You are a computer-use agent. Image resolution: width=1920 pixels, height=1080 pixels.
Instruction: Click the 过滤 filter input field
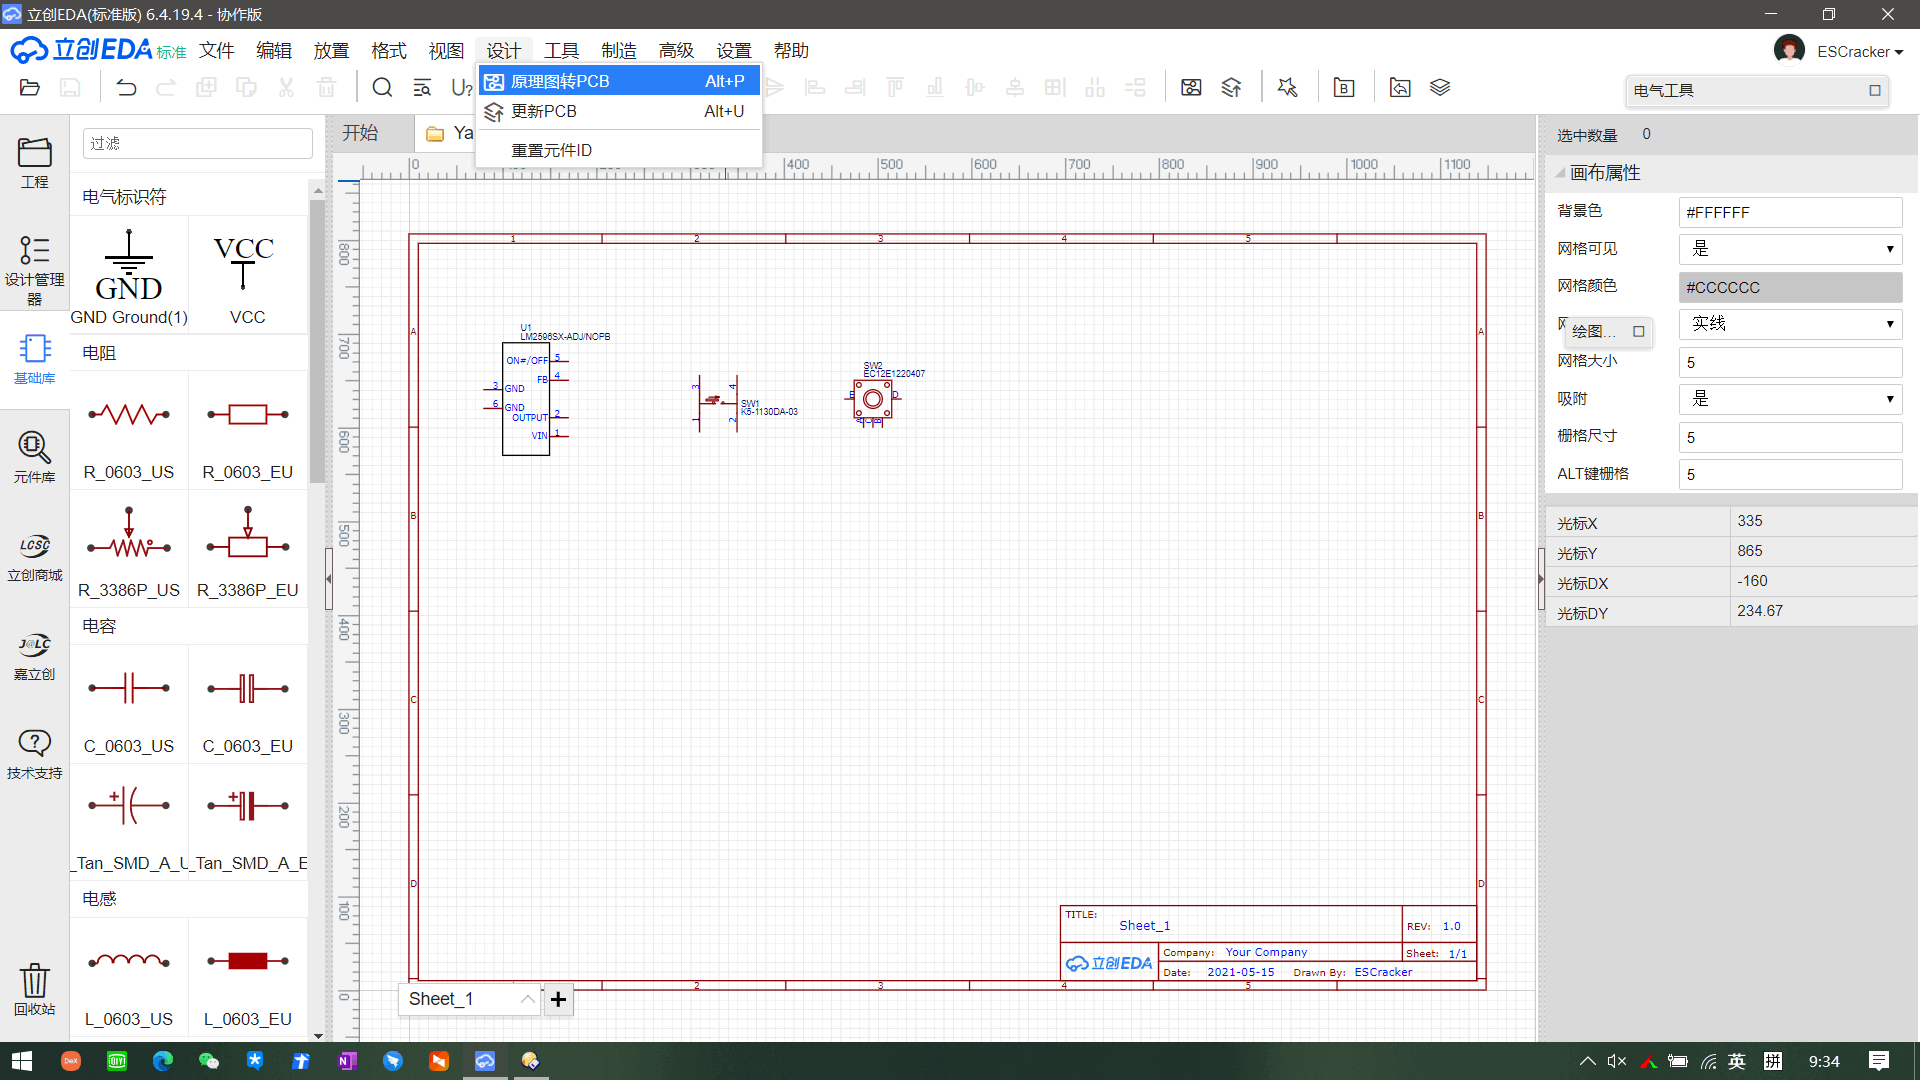[x=197, y=143]
